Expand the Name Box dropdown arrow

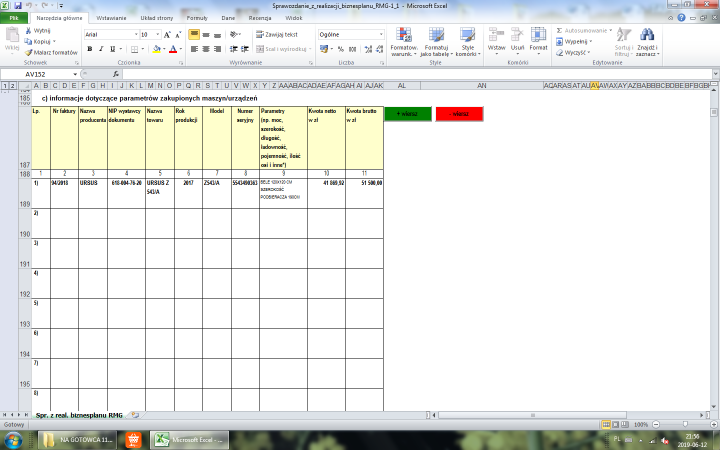point(77,74)
